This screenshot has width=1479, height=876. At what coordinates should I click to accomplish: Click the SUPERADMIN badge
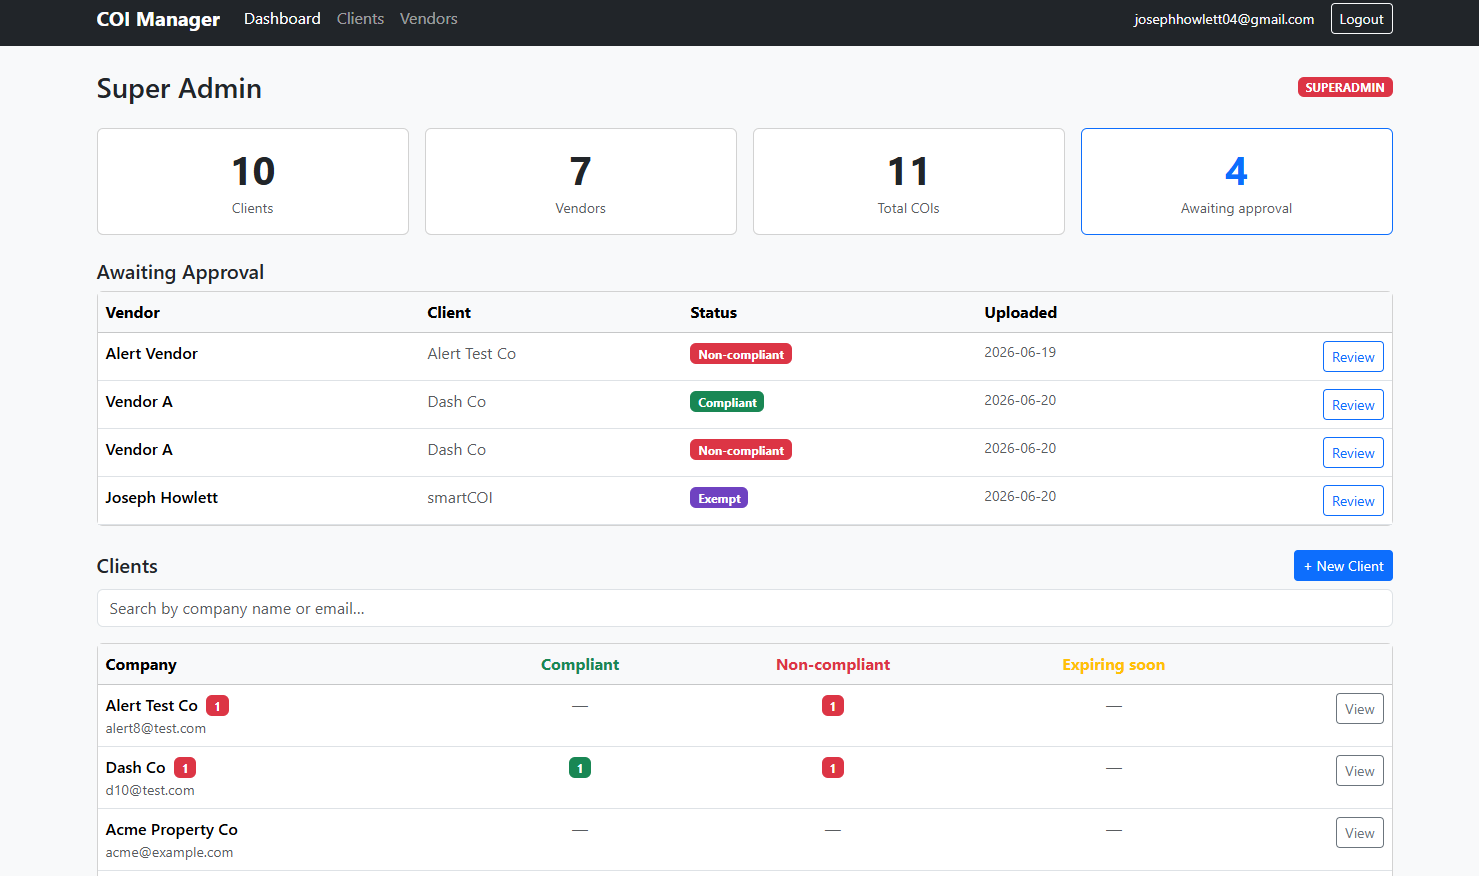pos(1345,88)
